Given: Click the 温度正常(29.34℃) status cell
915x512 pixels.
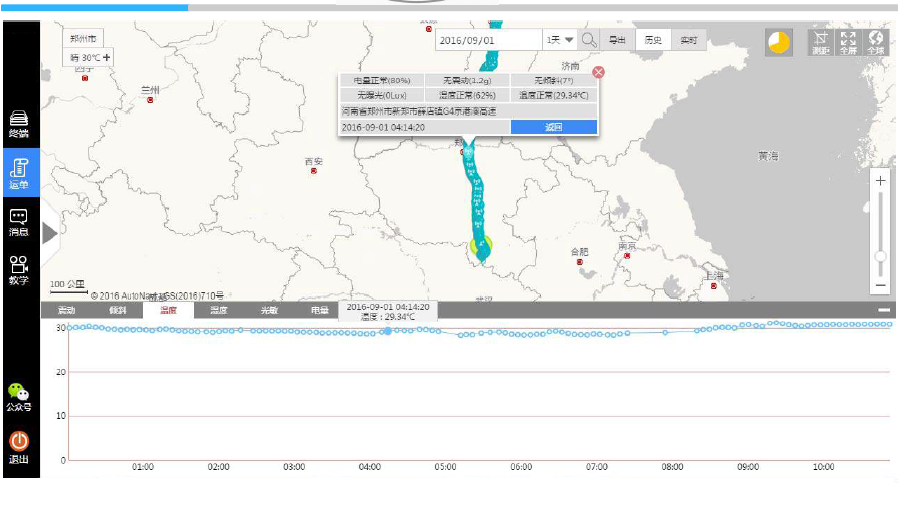Looking at the screenshot, I should [x=554, y=95].
